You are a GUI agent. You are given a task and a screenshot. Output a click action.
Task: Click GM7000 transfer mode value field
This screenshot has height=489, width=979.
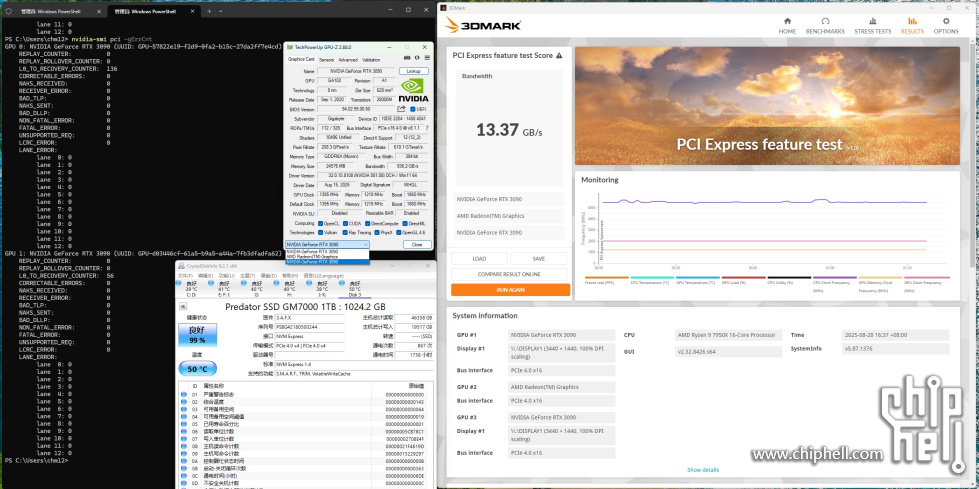[309, 345]
